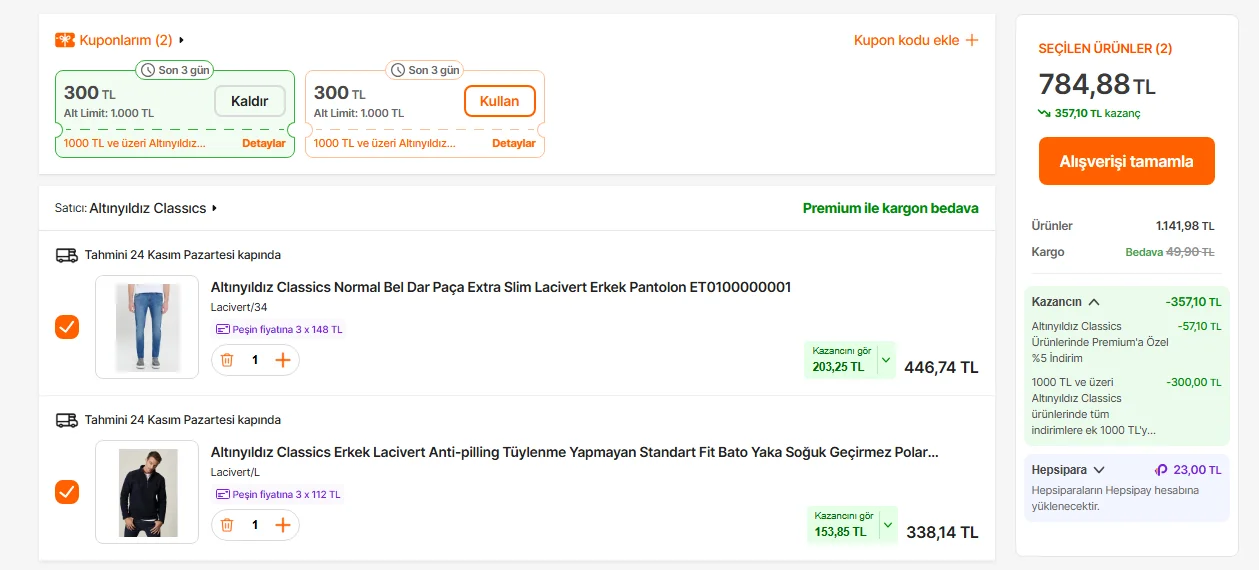
Task: Uncheck the Pantolon product checkbox
Action: [x=67, y=327]
